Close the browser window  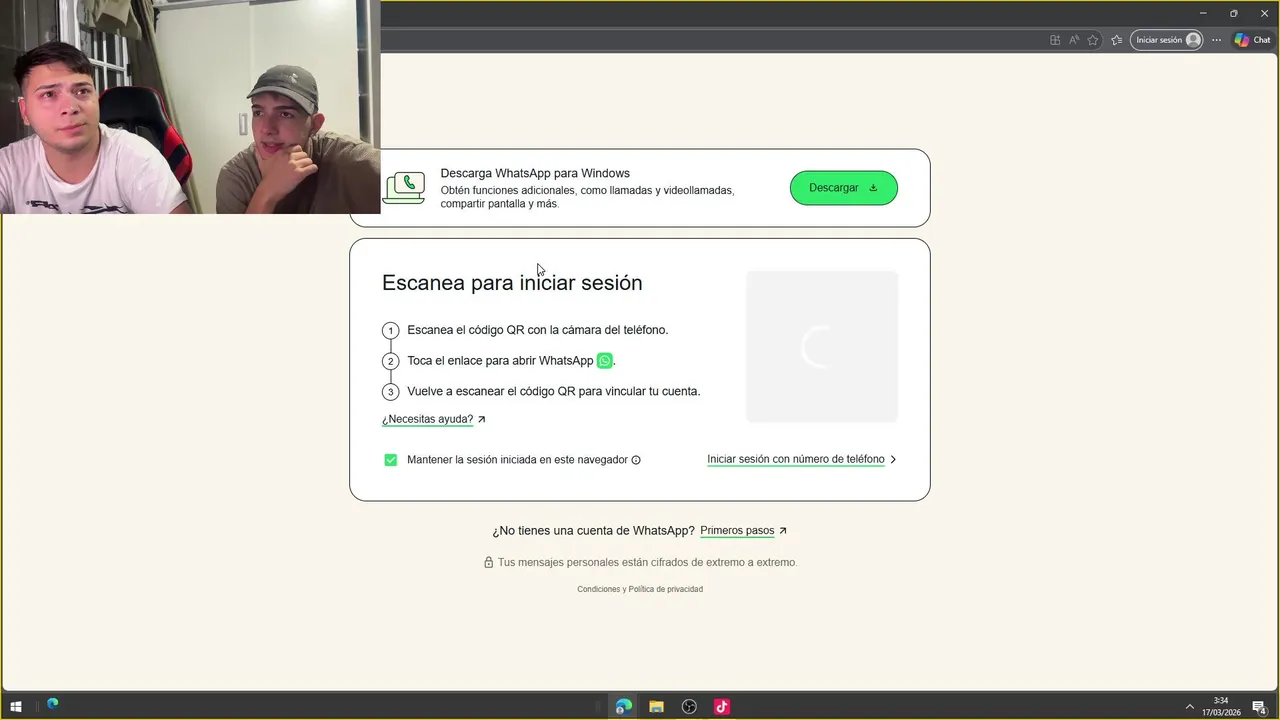click(1264, 13)
